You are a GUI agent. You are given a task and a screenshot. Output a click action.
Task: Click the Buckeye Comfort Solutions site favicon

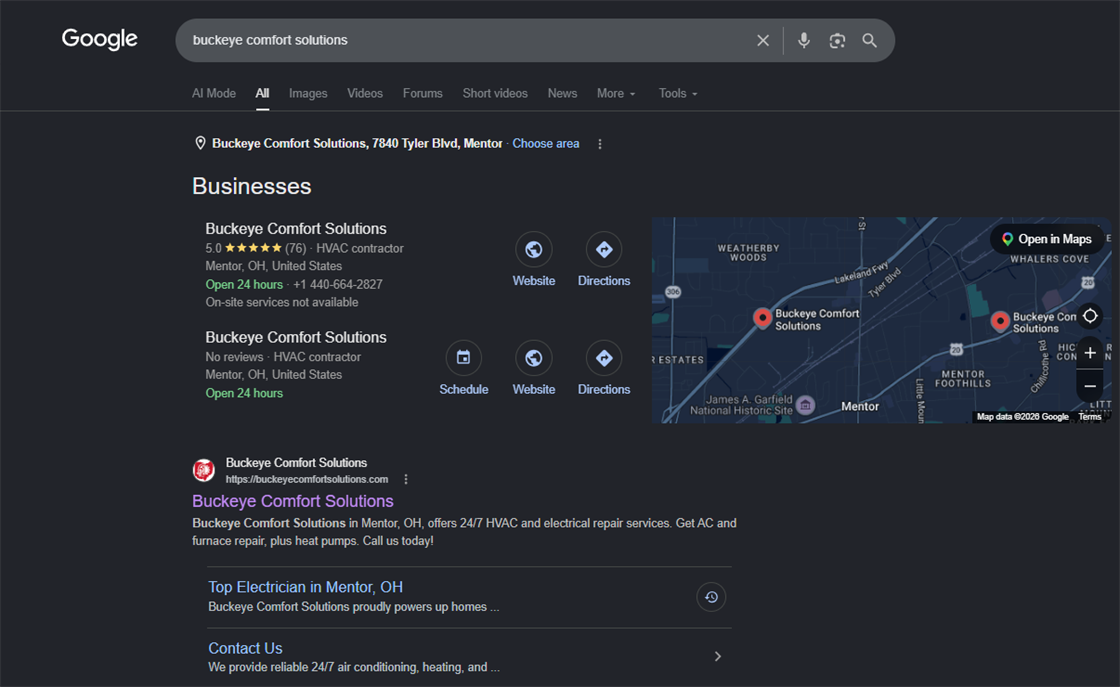204,470
